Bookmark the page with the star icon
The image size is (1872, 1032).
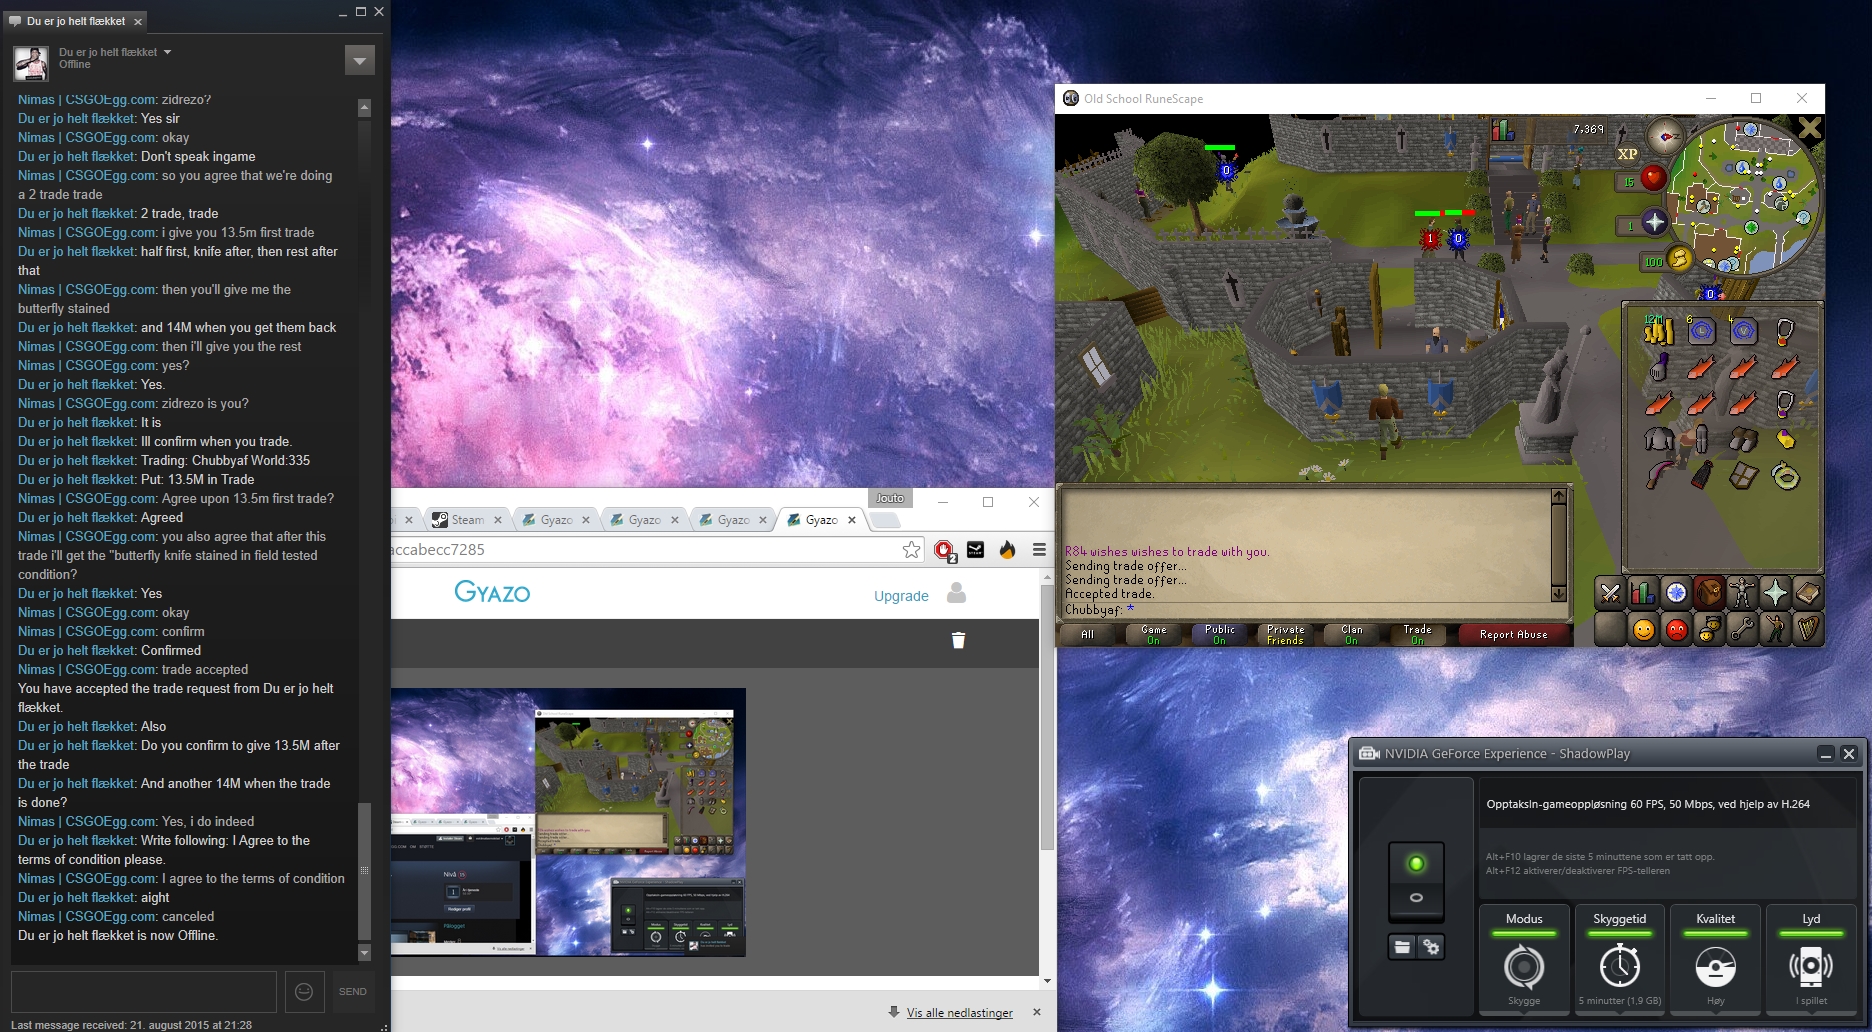coord(911,549)
